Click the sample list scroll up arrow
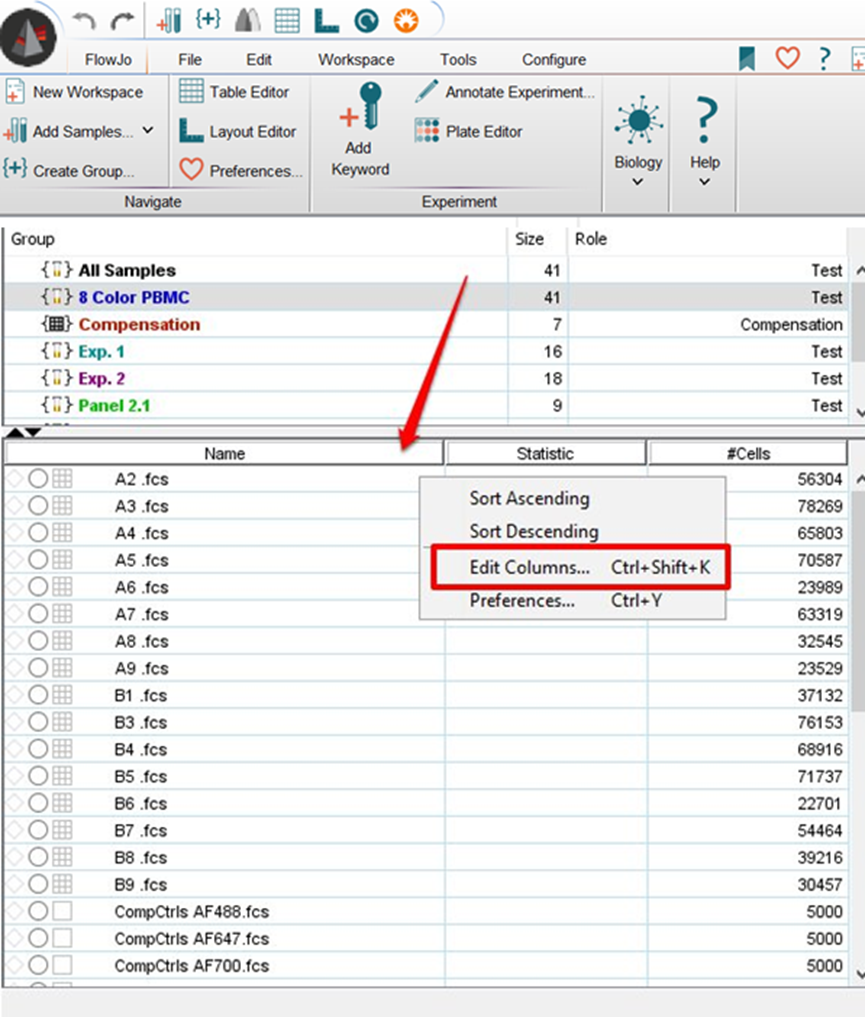The height and width of the screenshot is (1017, 865). [860, 479]
